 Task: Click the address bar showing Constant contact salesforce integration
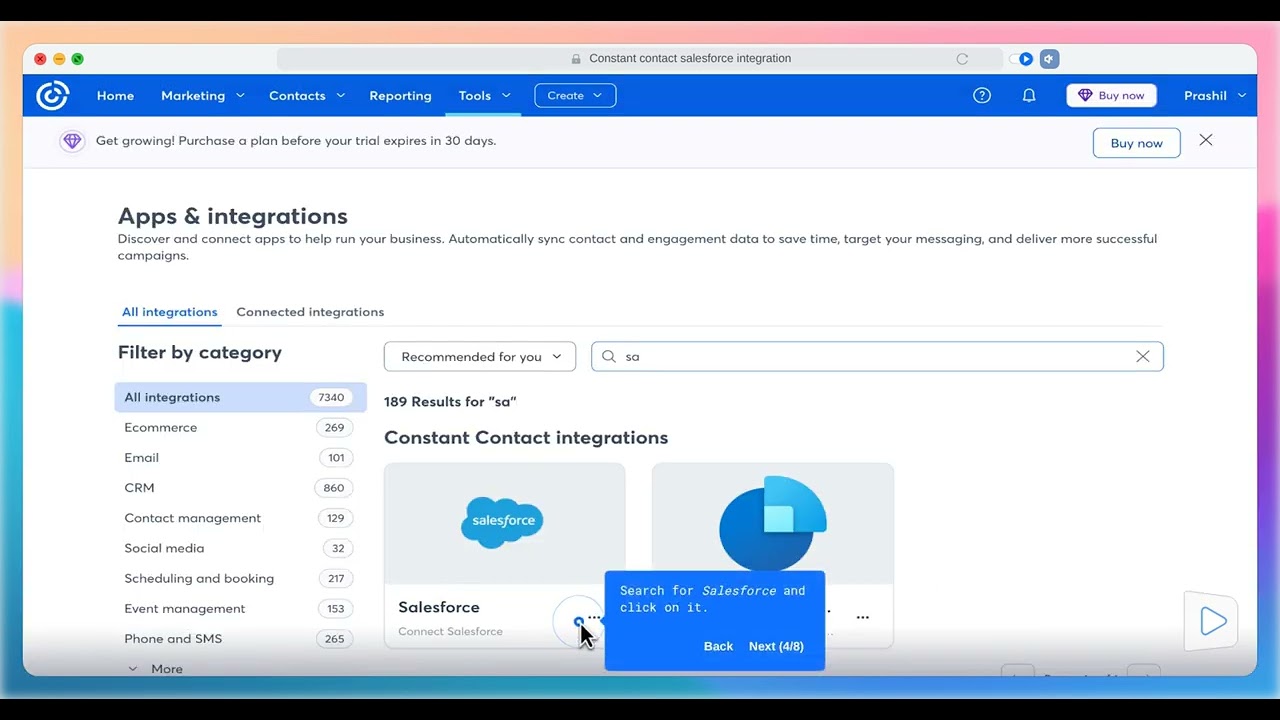(x=640, y=59)
